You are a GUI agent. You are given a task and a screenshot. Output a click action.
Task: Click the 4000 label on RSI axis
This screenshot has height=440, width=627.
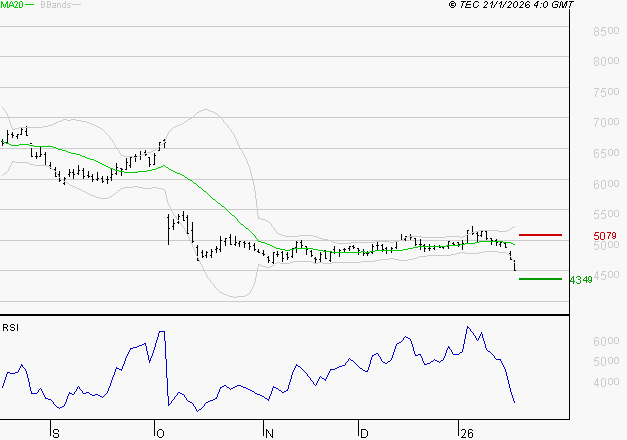(607, 382)
